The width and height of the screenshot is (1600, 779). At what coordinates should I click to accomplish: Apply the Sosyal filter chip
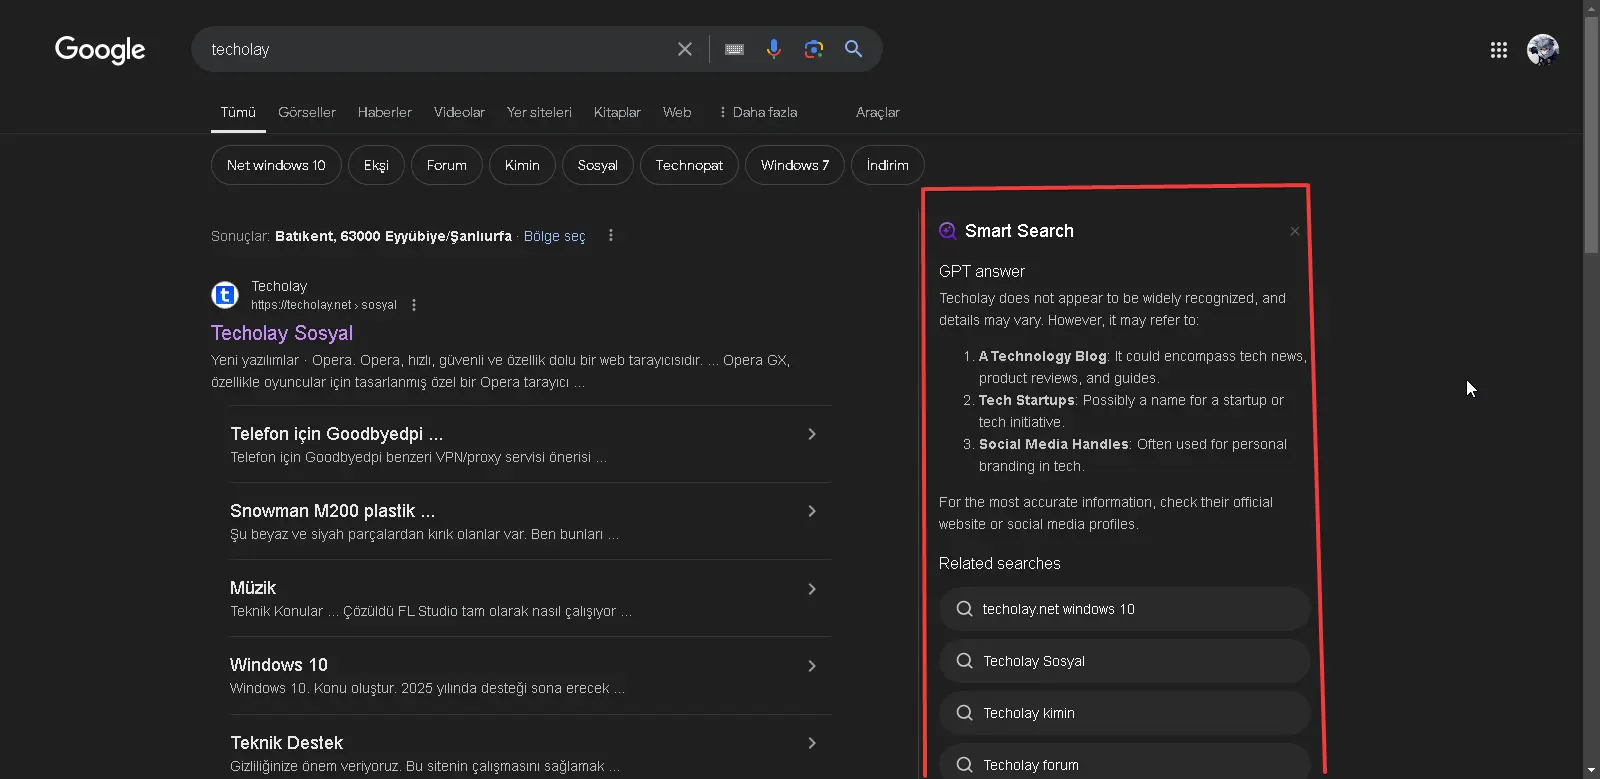tap(598, 165)
